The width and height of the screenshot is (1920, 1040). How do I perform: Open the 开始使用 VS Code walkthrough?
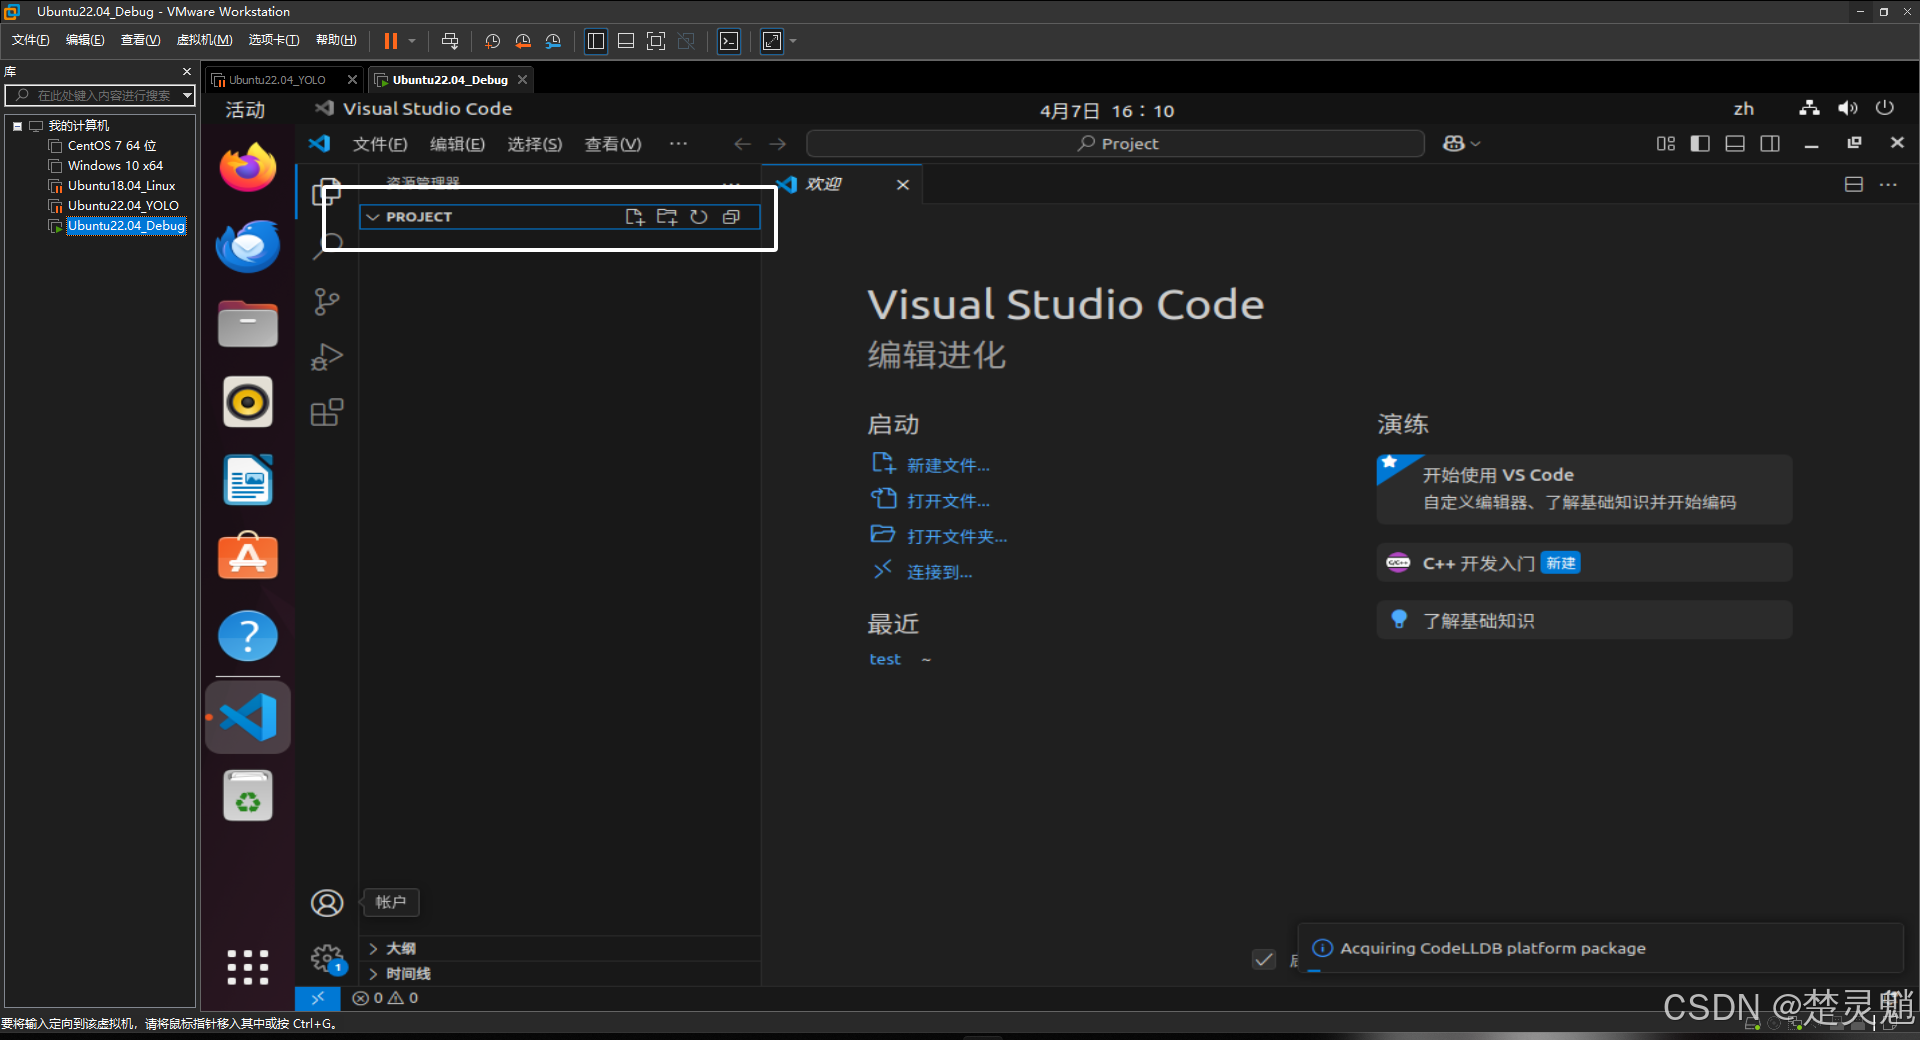[1584, 489]
